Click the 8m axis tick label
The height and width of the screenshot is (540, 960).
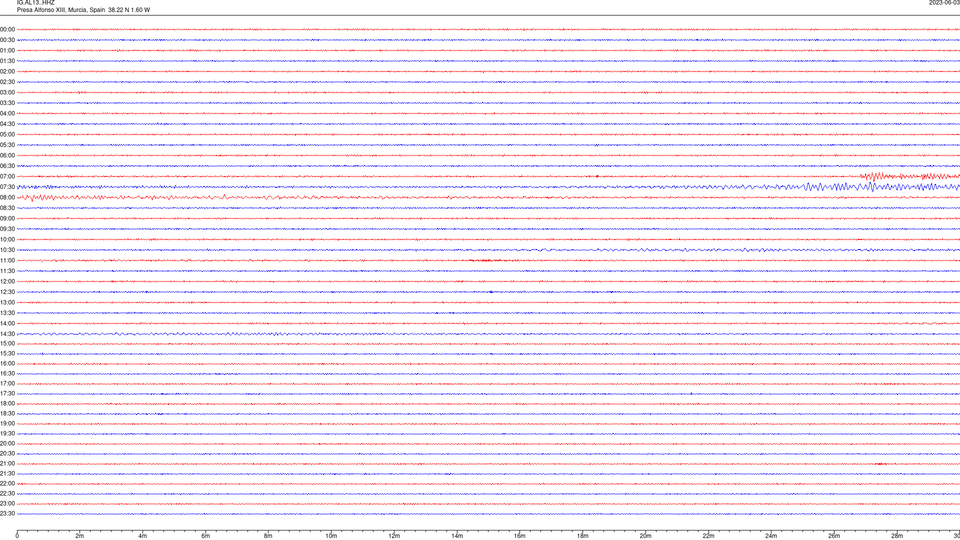pos(268,536)
